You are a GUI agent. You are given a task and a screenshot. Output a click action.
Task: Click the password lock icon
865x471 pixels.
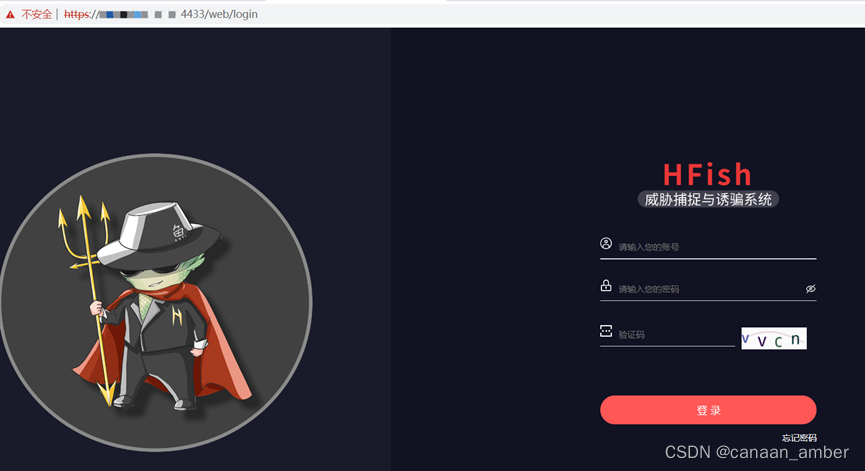point(606,286)
